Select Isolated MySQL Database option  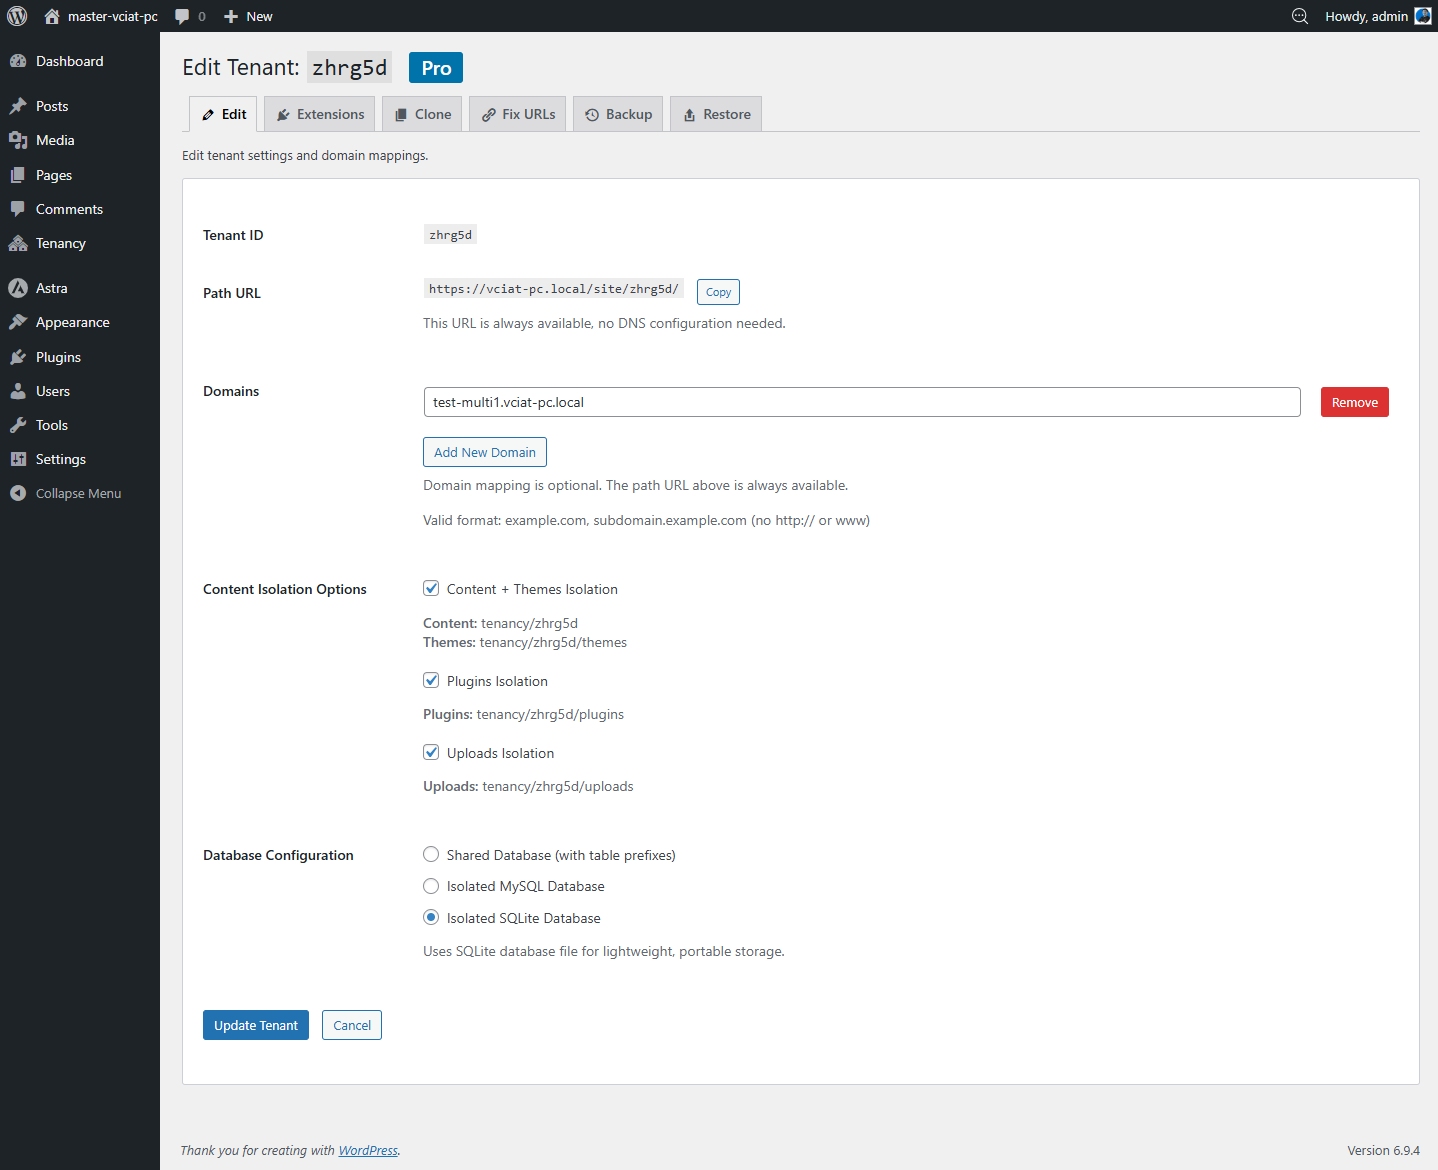tap(431, 886)
